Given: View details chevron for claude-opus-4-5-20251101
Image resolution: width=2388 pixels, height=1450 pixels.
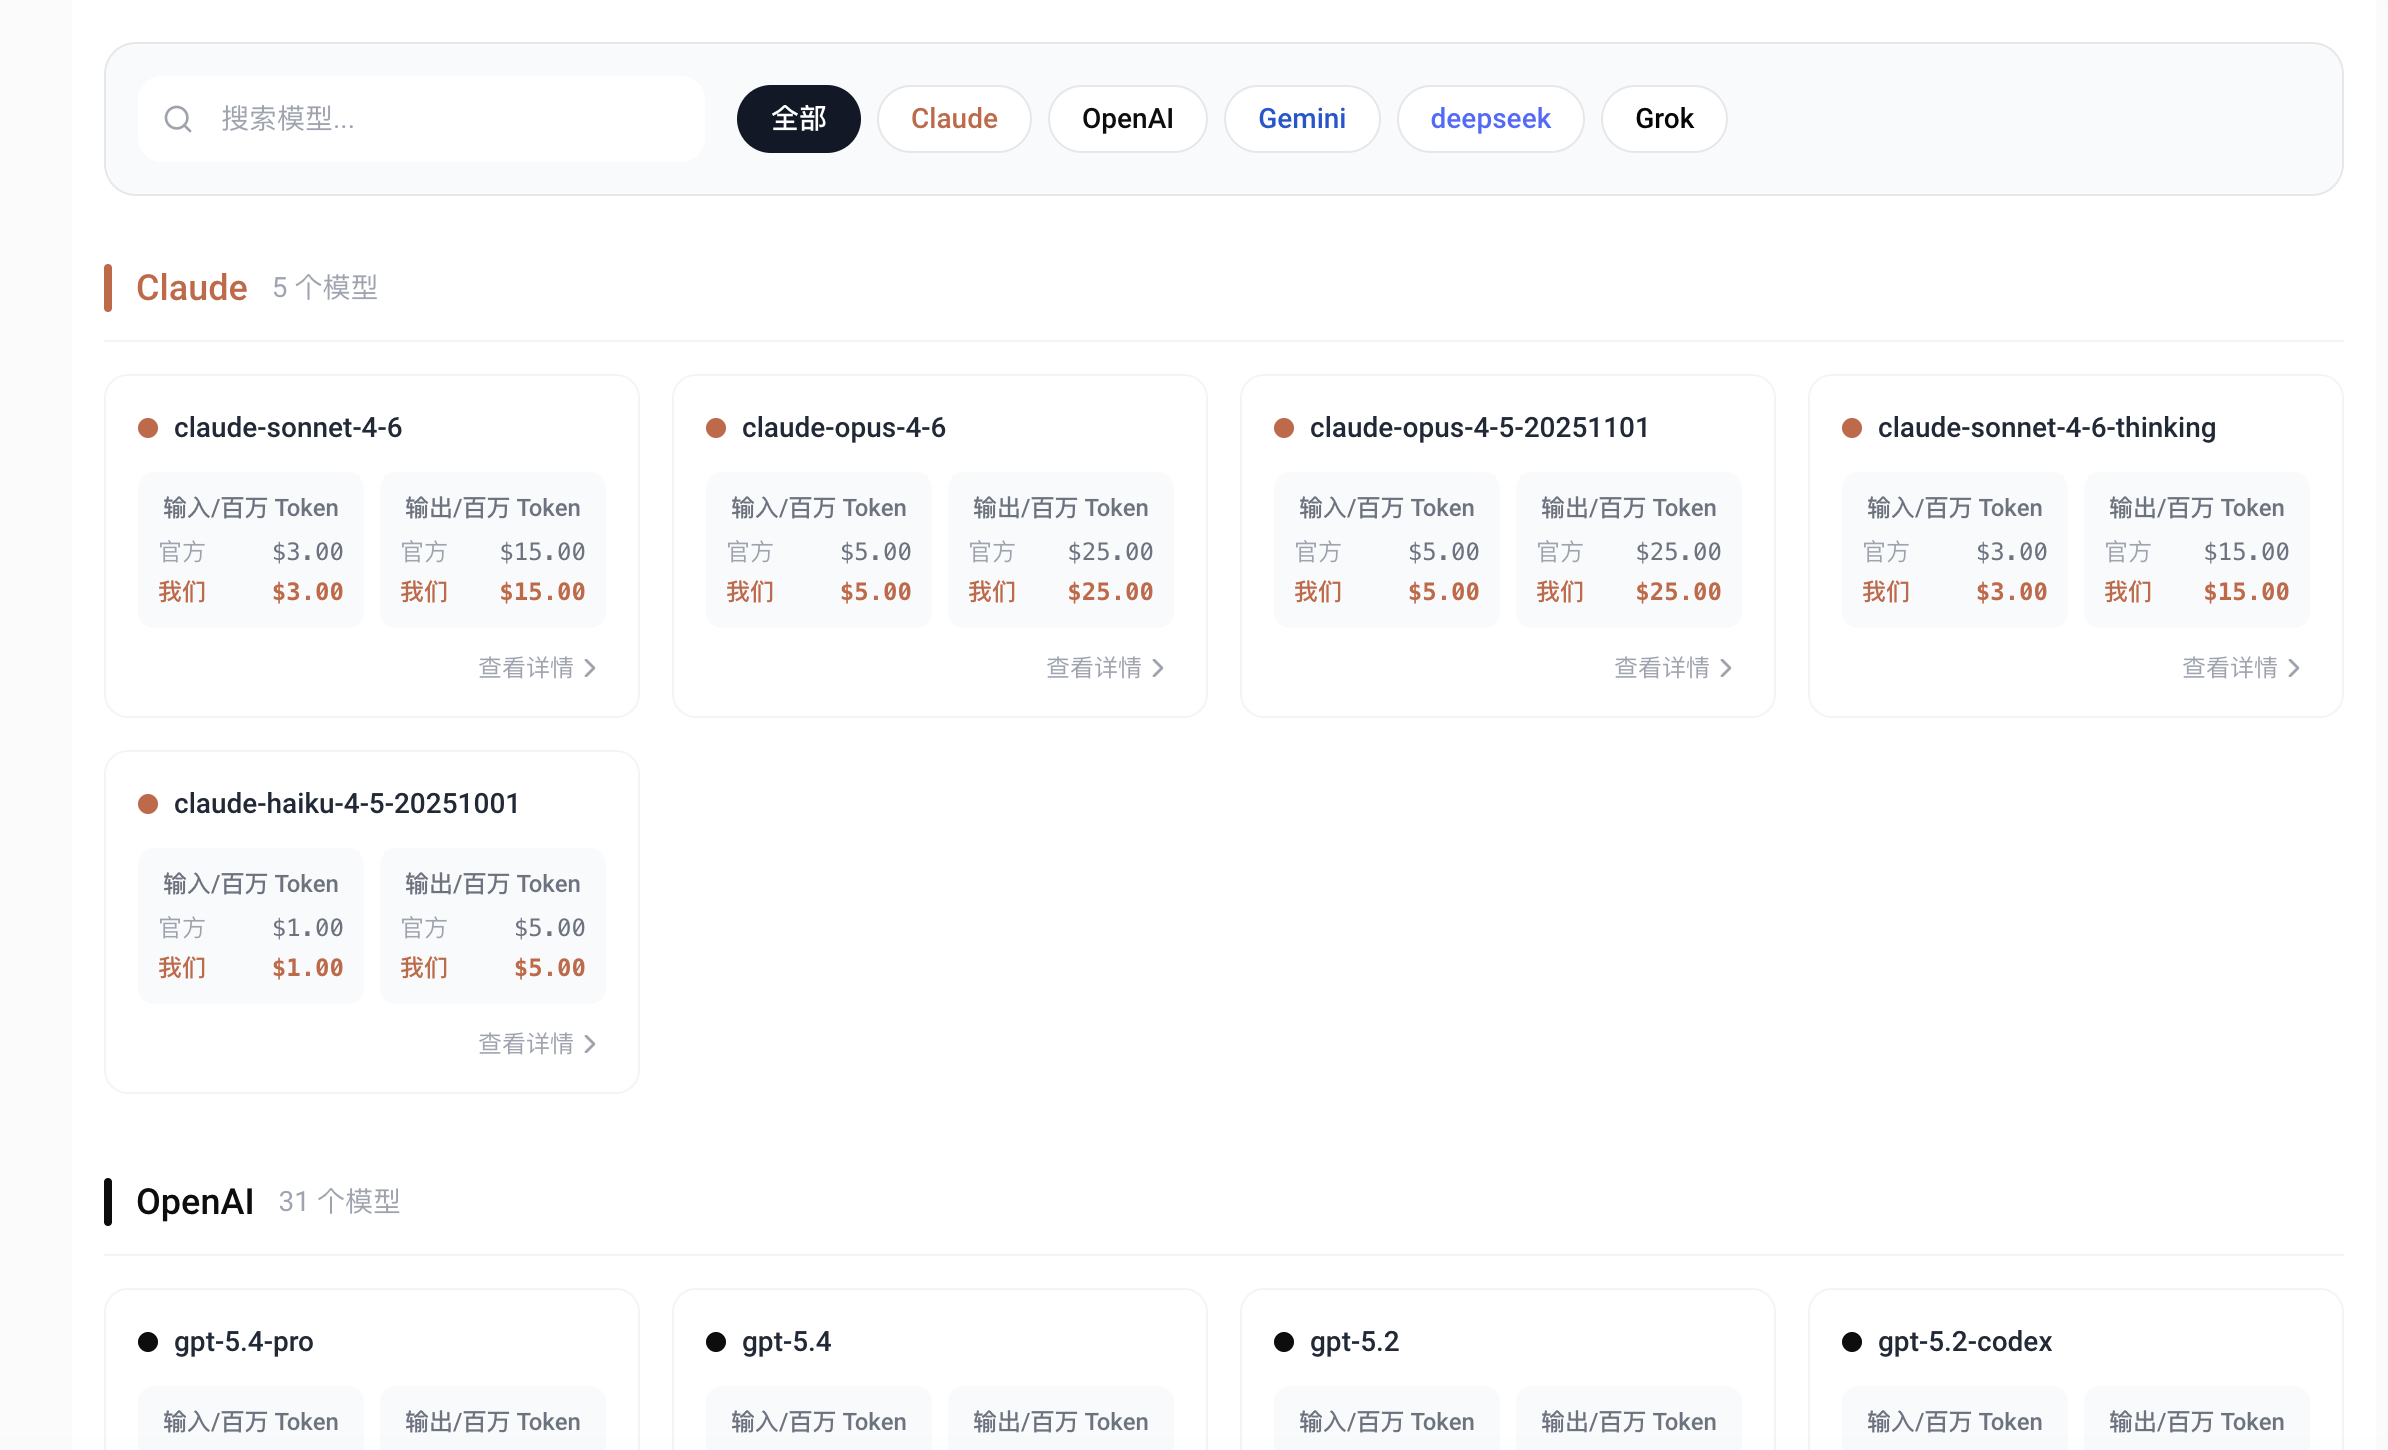Looking at the screenshot, I should click(1726, 668).
